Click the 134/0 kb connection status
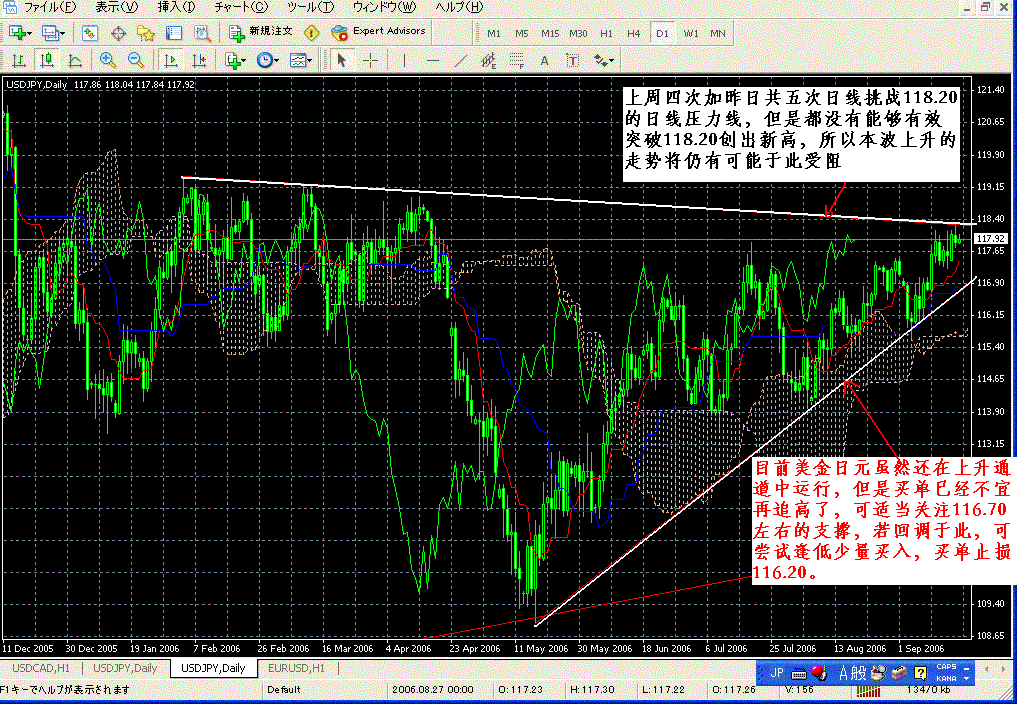The height and width of the screenshot is (707, 1018). 929,689
